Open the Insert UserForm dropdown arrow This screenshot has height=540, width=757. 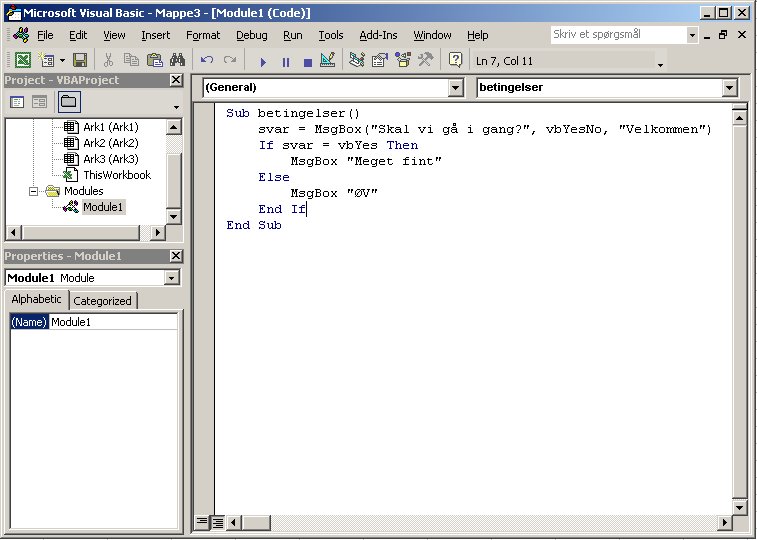click(x=62, y=61)
